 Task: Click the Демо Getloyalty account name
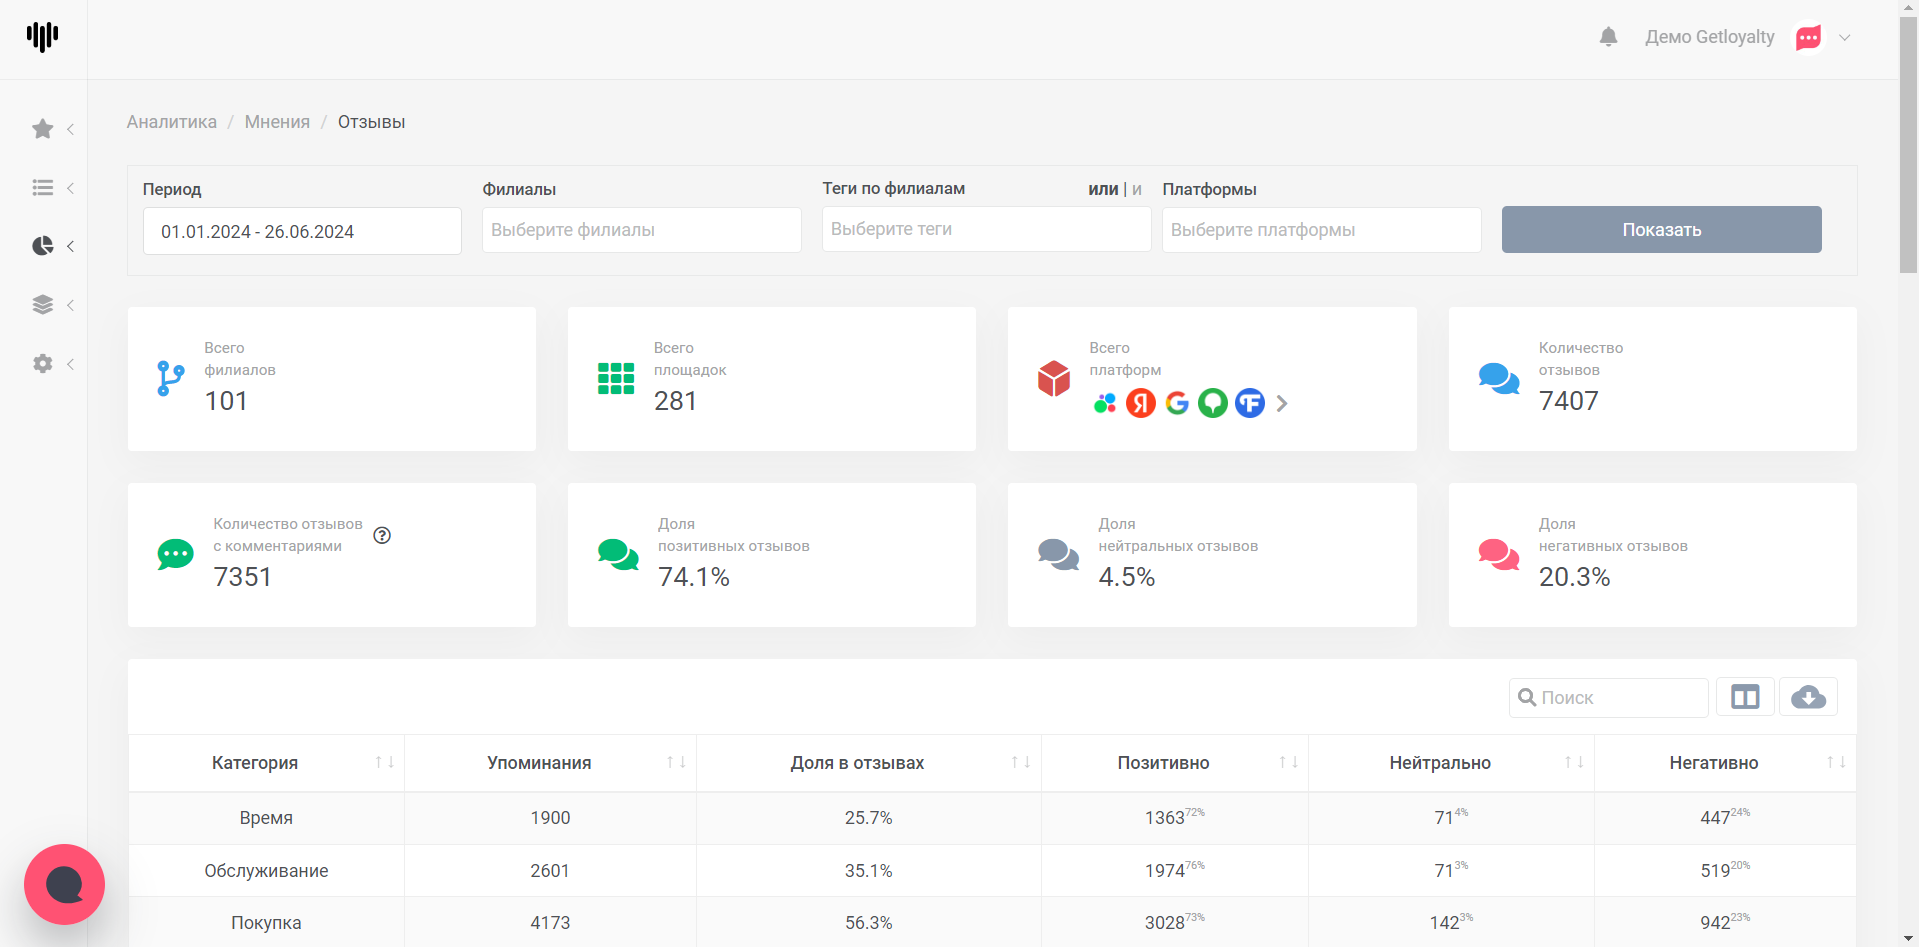coord(1710,37)
